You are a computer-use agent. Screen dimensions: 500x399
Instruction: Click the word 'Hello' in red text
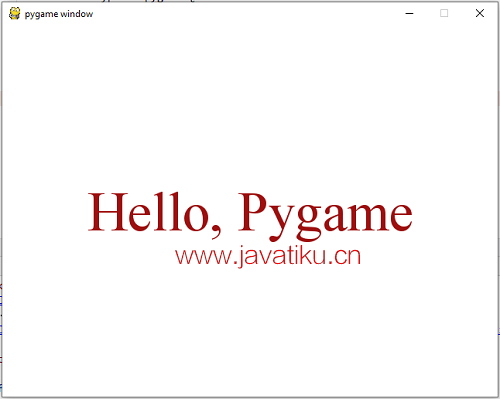148,212
